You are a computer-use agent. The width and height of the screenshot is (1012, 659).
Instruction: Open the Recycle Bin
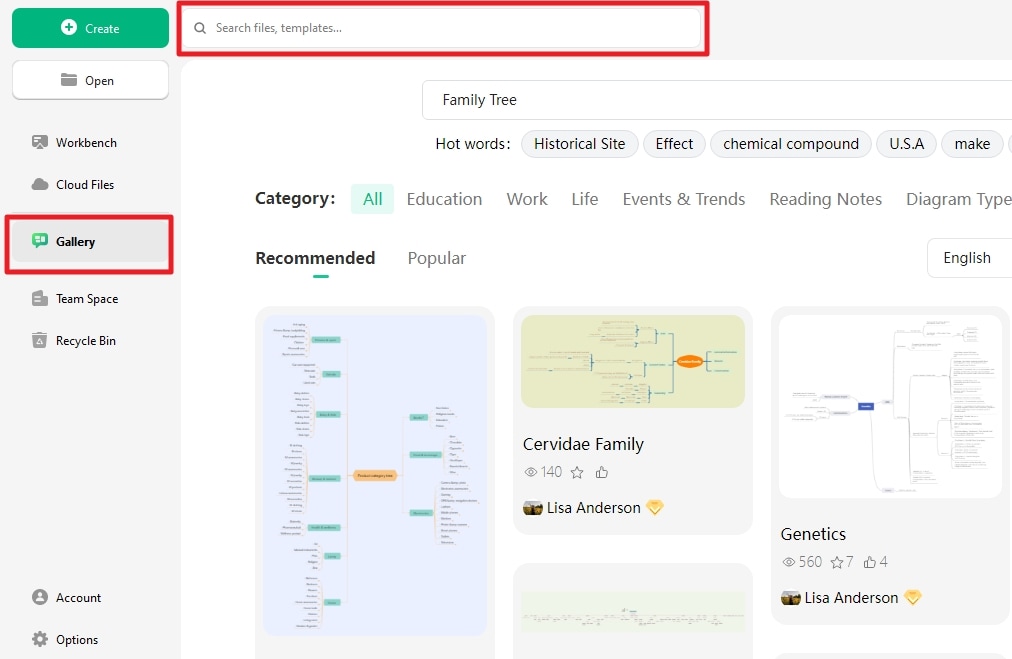[x=85, y=341]
